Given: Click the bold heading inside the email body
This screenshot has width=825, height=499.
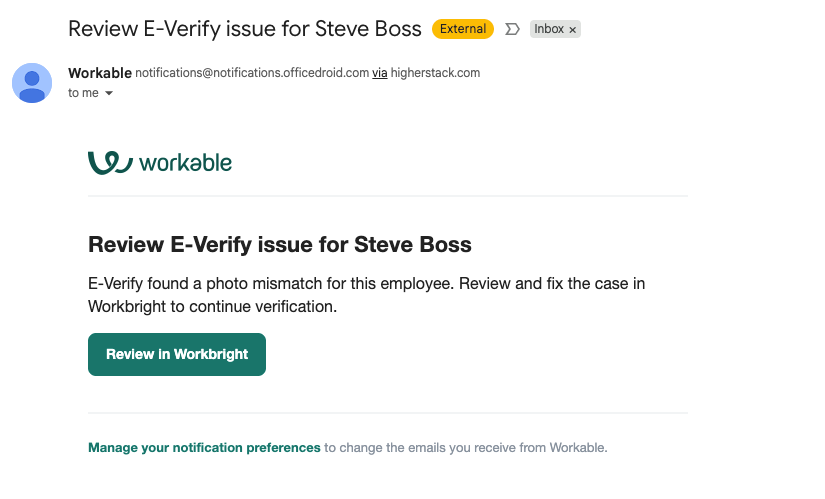Looking at the screenshot, I should [280, 244].
